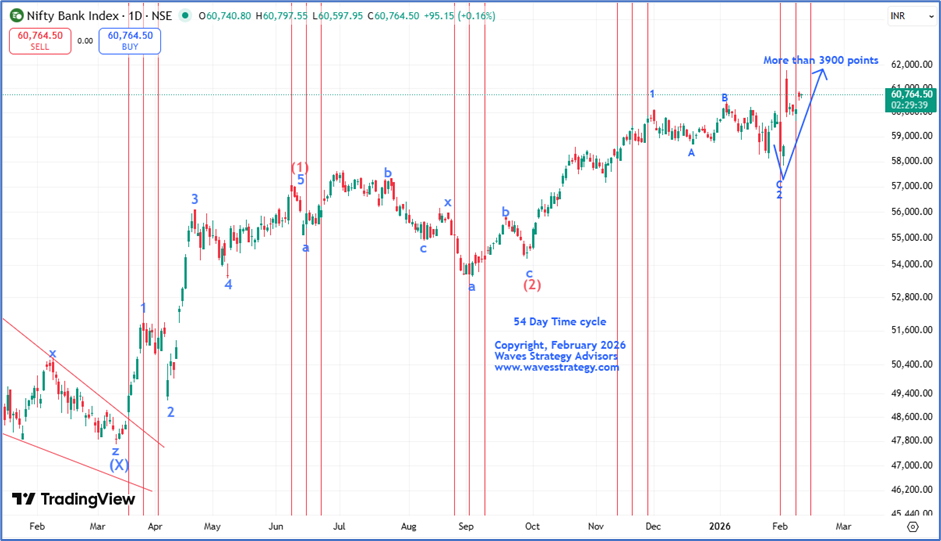Click the 49,400.00 price axis label
Screen dimensions: 941x541
click(912, 393)
